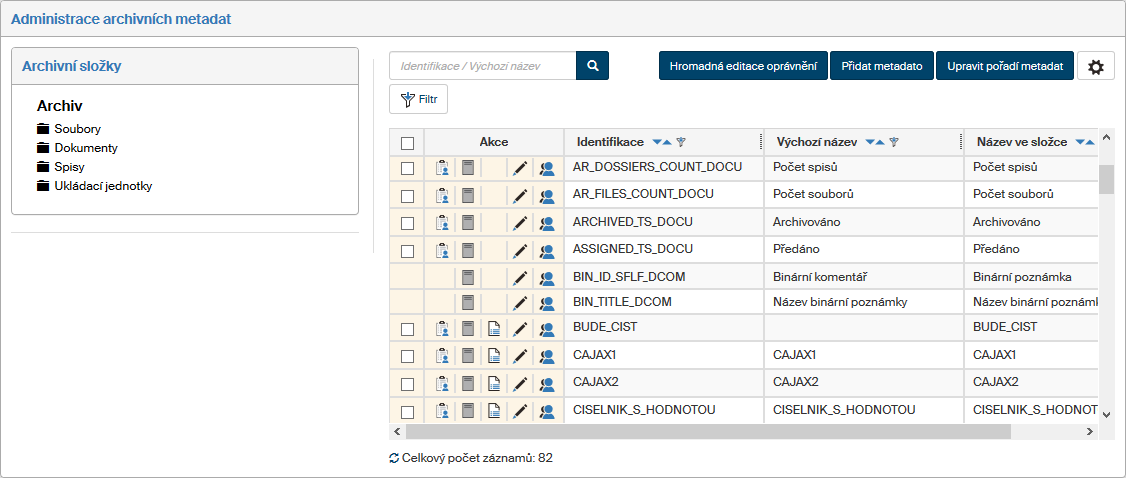This screenshot has height=478, width=1126.
Task: Open the settings gear menu
Action: click(x=1095, y=67)
